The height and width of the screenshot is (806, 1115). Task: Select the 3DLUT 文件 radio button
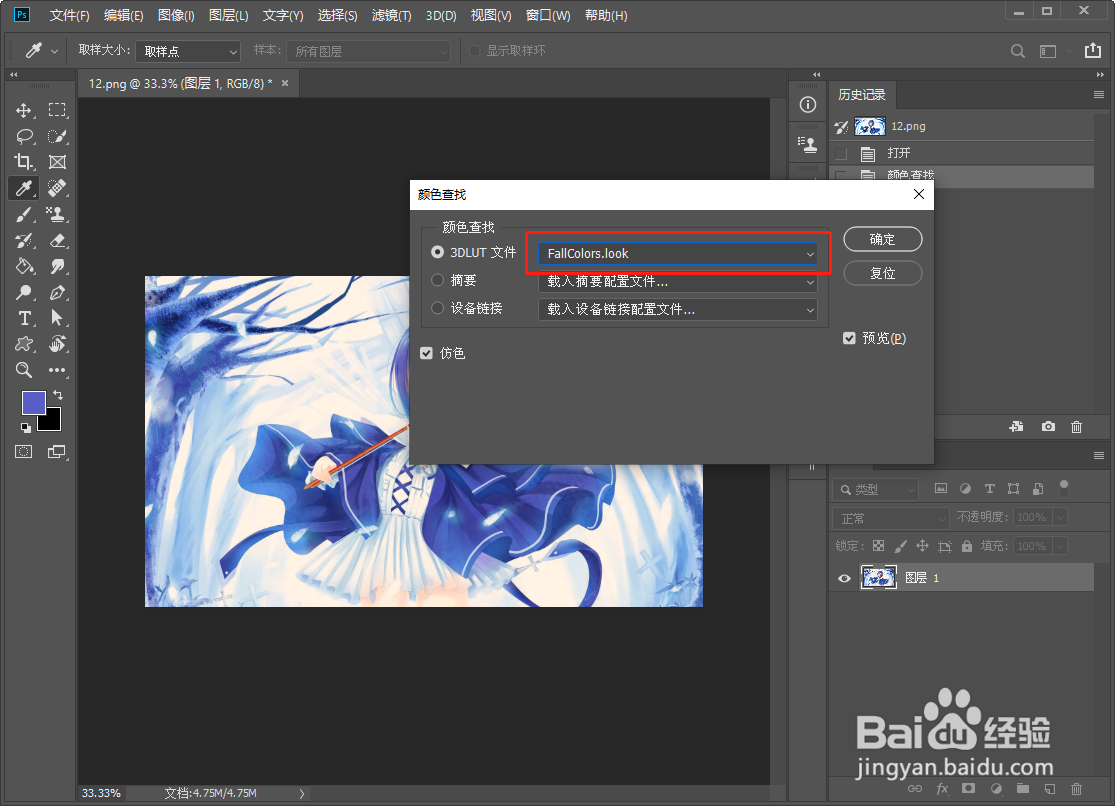coord(437,253)
